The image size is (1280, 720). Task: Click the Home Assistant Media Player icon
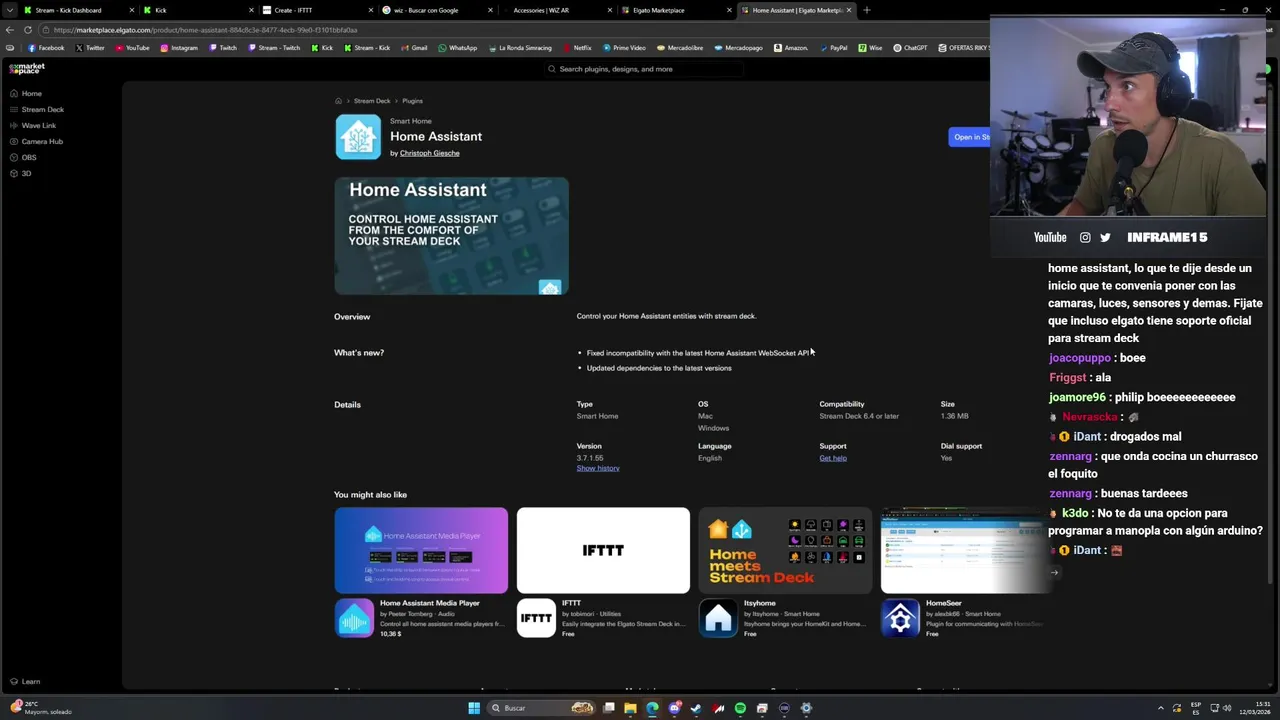pos(354,618)
